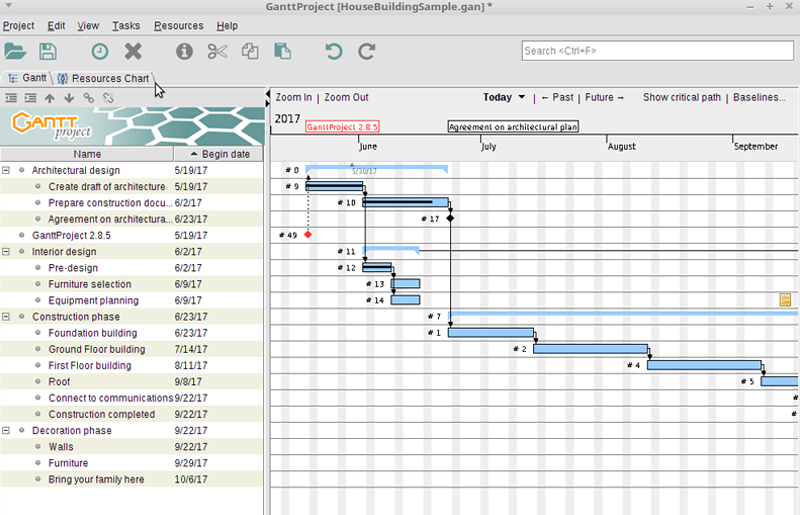Move task up with the arrow icon

(x=49, y=98)
